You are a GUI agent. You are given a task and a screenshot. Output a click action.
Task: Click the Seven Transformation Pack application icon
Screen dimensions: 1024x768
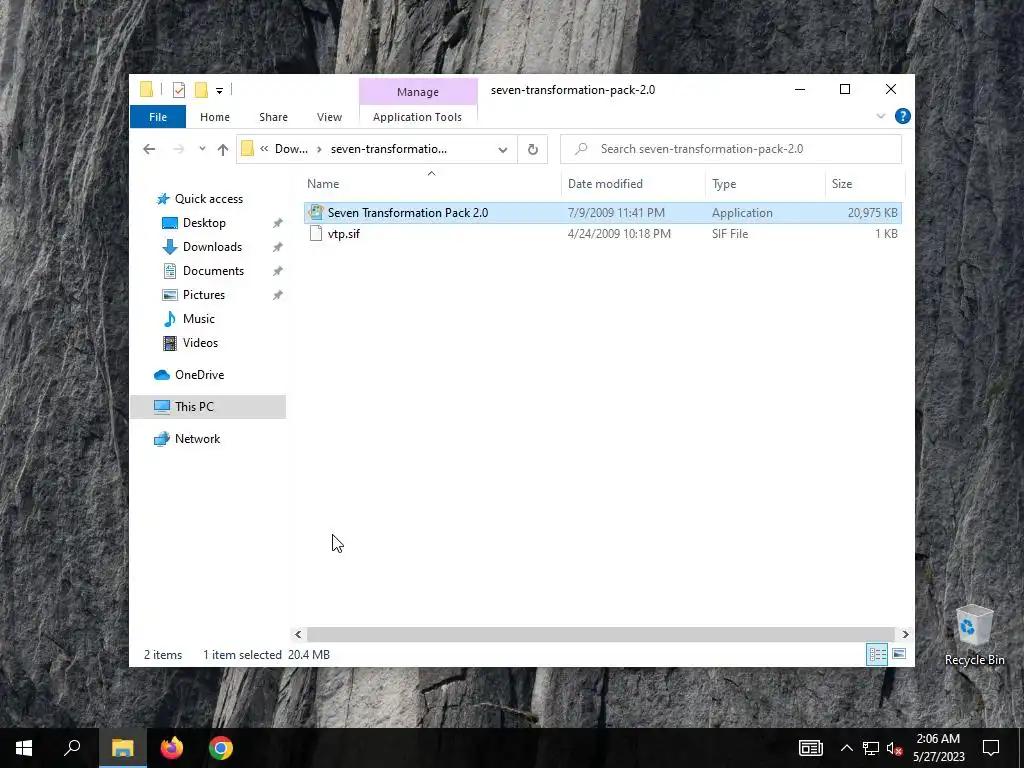316,212
